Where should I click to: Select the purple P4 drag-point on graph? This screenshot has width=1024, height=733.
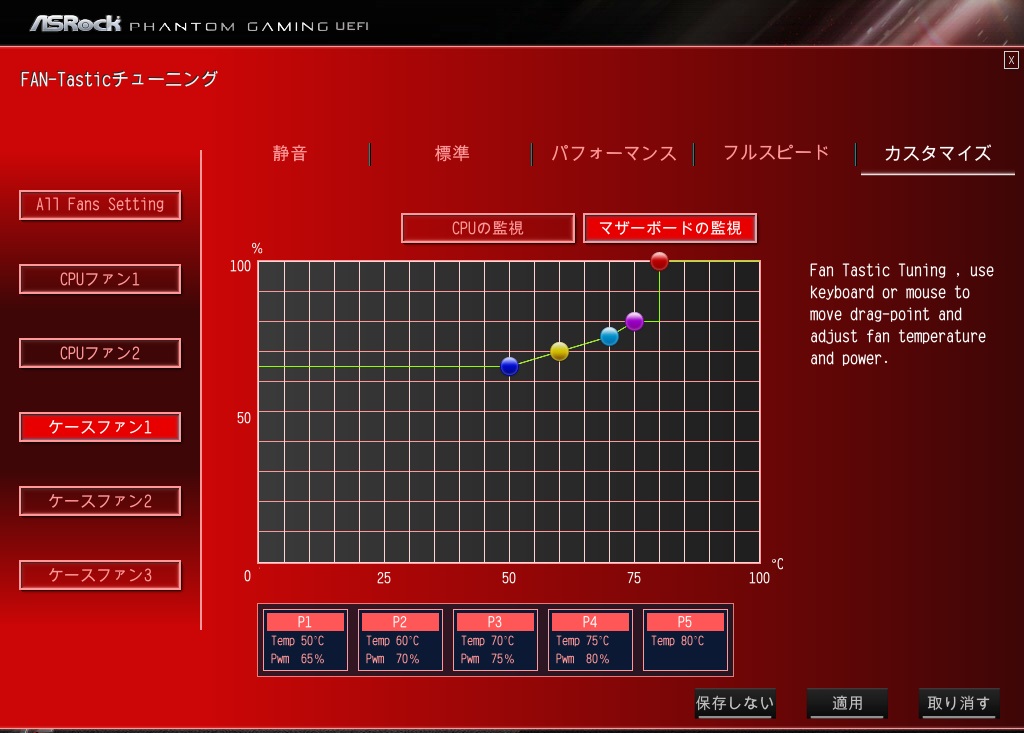[634, 321]
